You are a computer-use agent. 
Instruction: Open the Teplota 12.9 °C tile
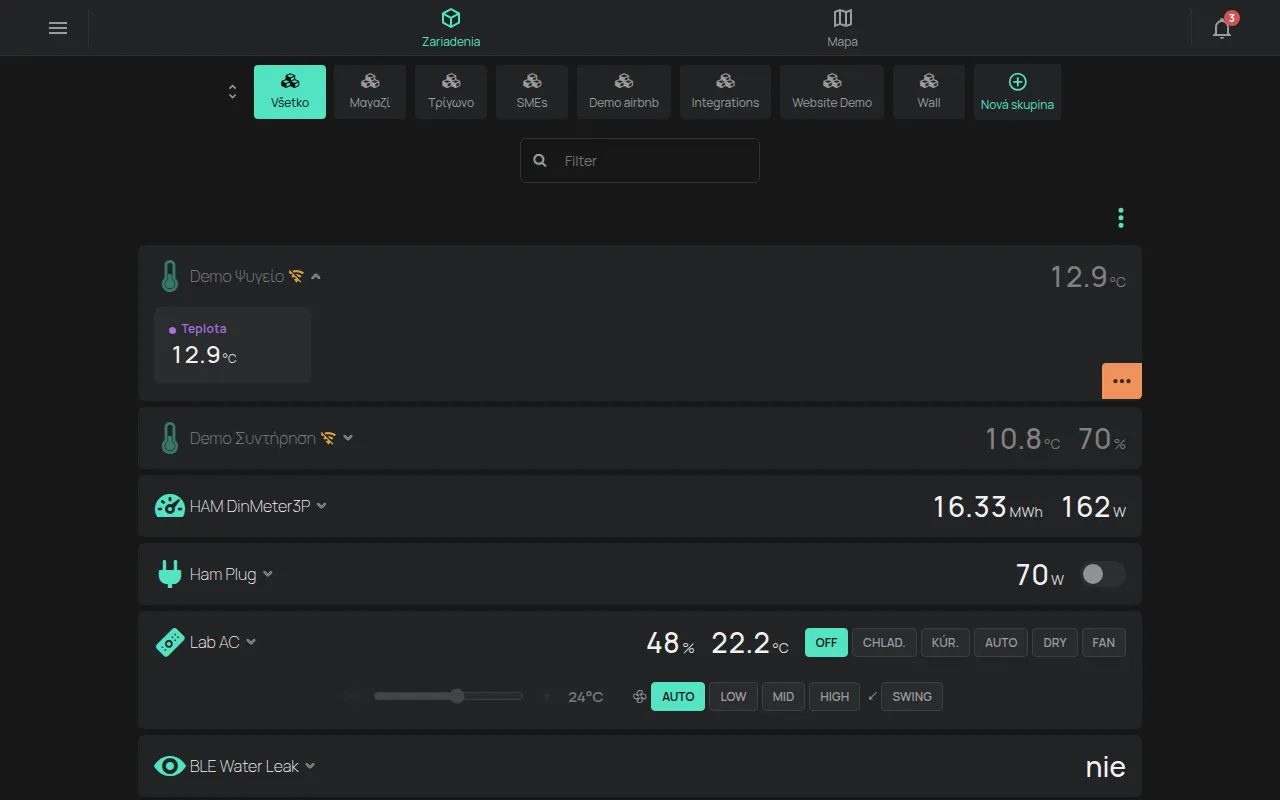[232, 345]
